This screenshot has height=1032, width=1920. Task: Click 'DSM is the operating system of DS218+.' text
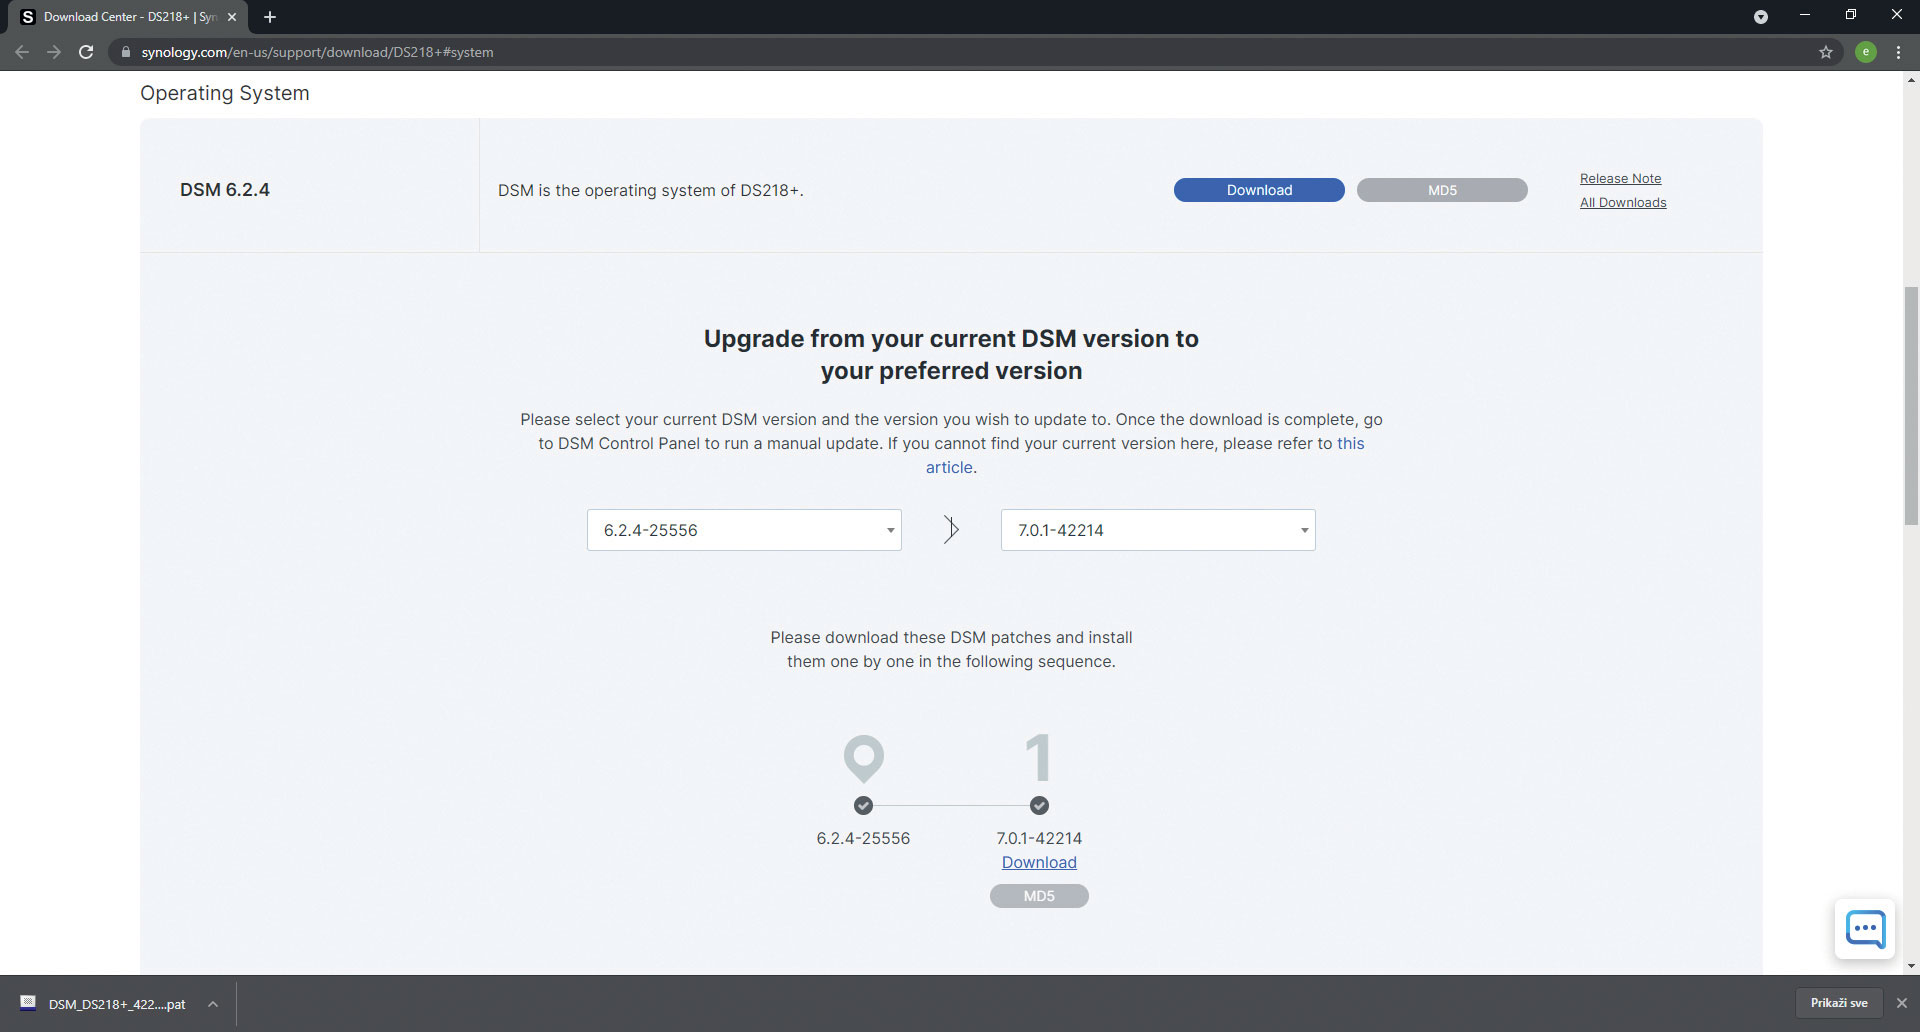651,190
